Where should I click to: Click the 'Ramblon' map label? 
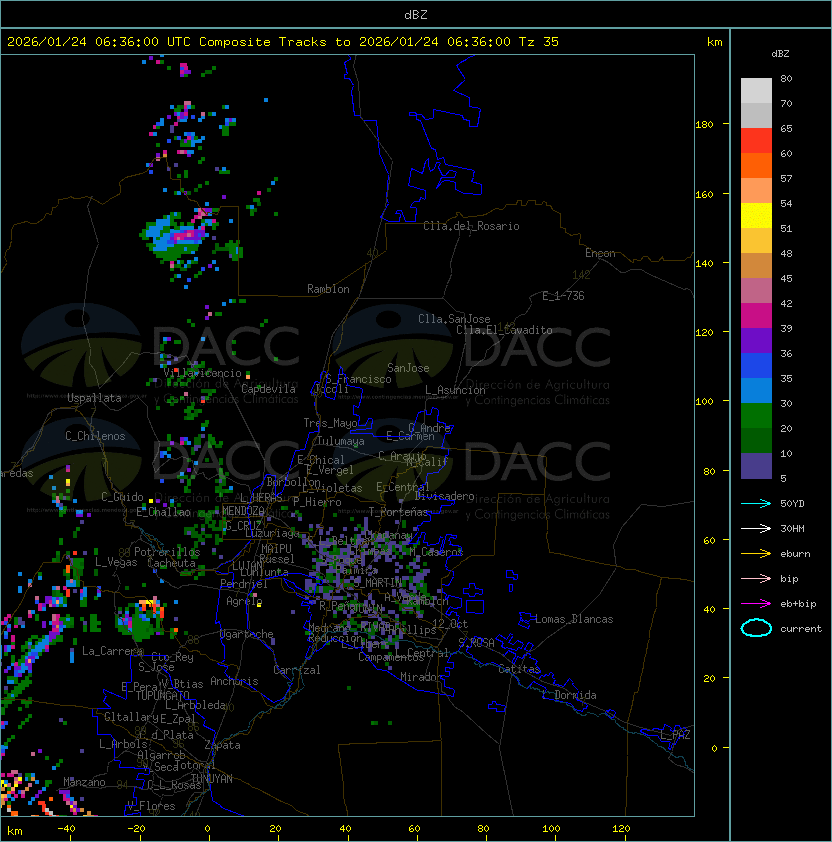[x=328, y=289]
